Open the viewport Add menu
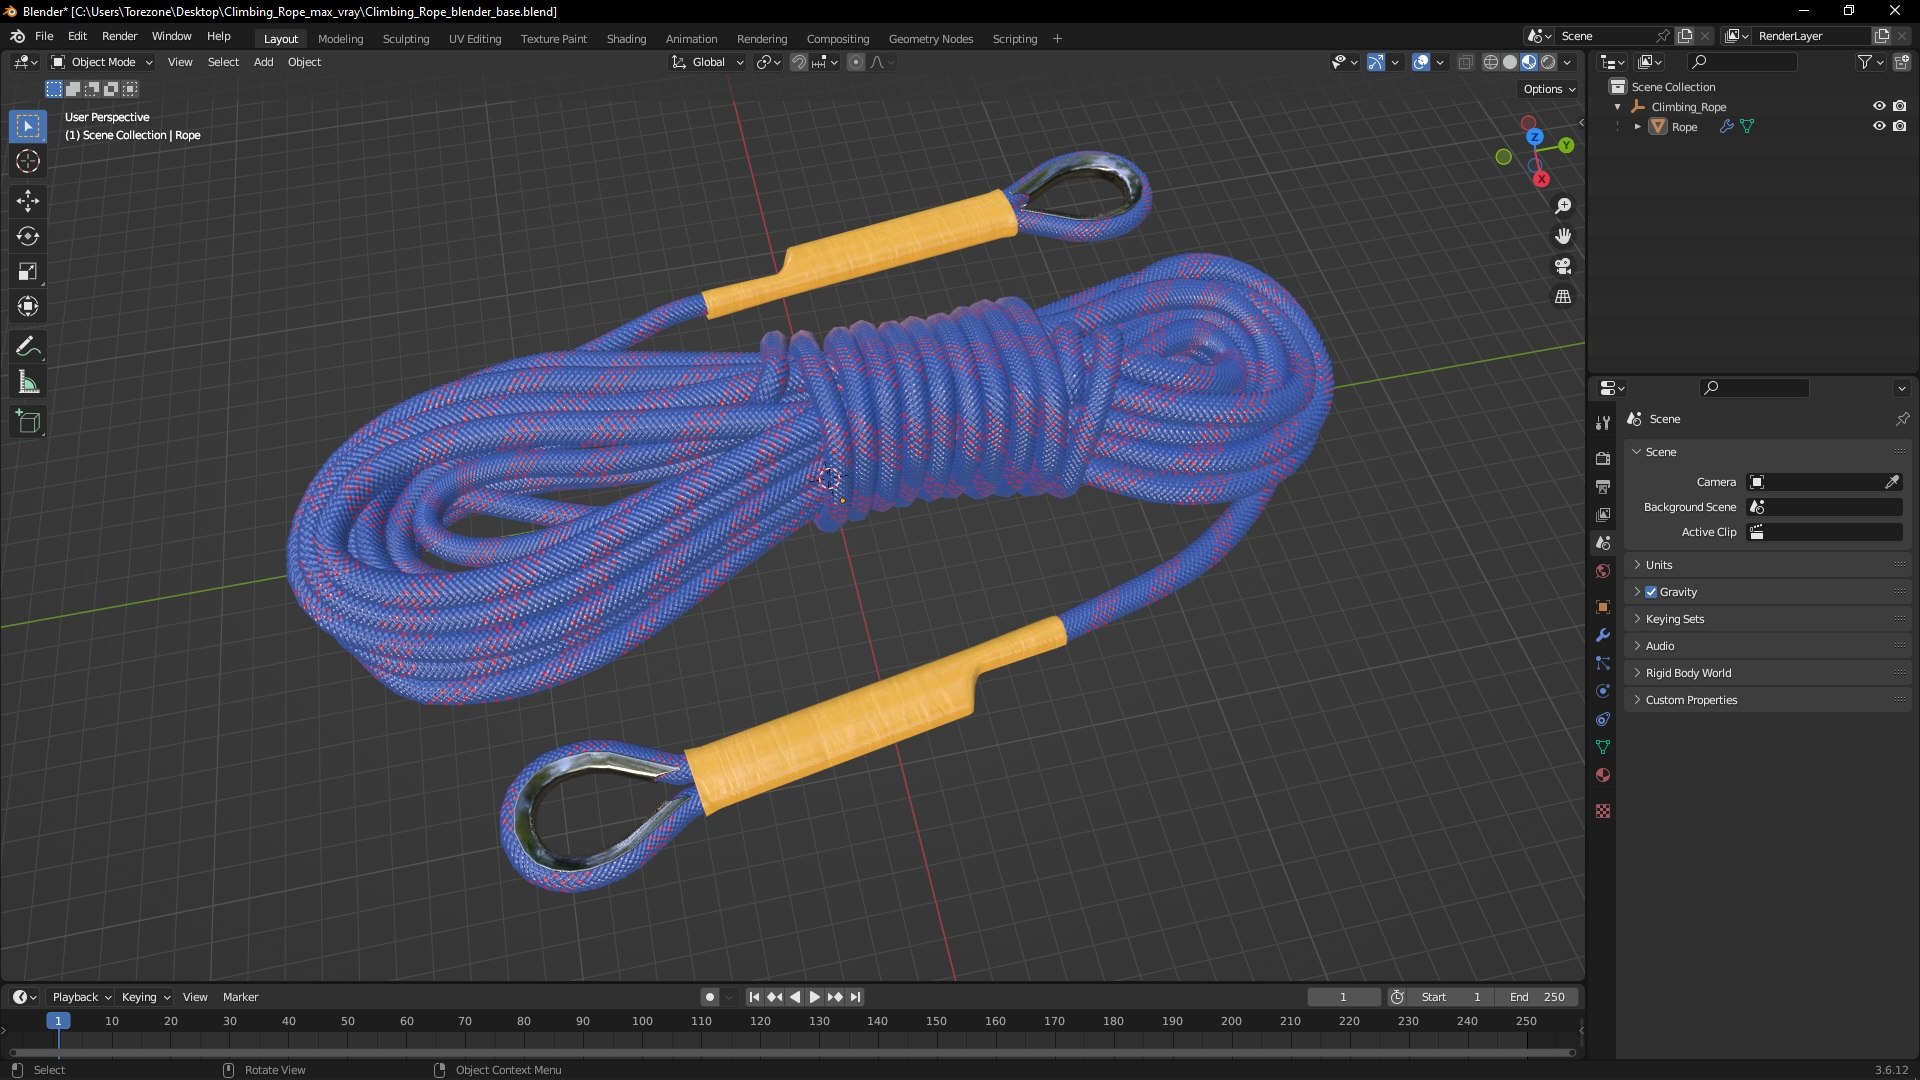This screenshot has height=1080, width=1920. click(x=263, y=62)
